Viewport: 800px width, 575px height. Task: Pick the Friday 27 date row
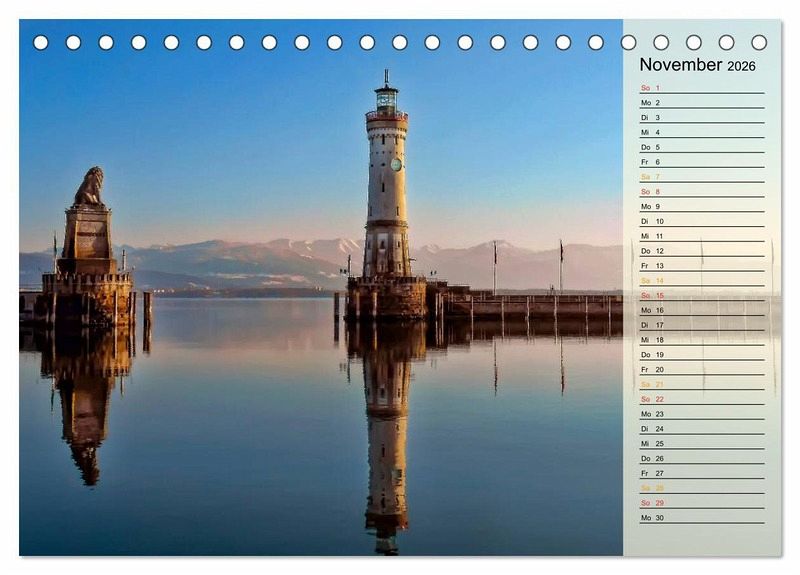701,473
